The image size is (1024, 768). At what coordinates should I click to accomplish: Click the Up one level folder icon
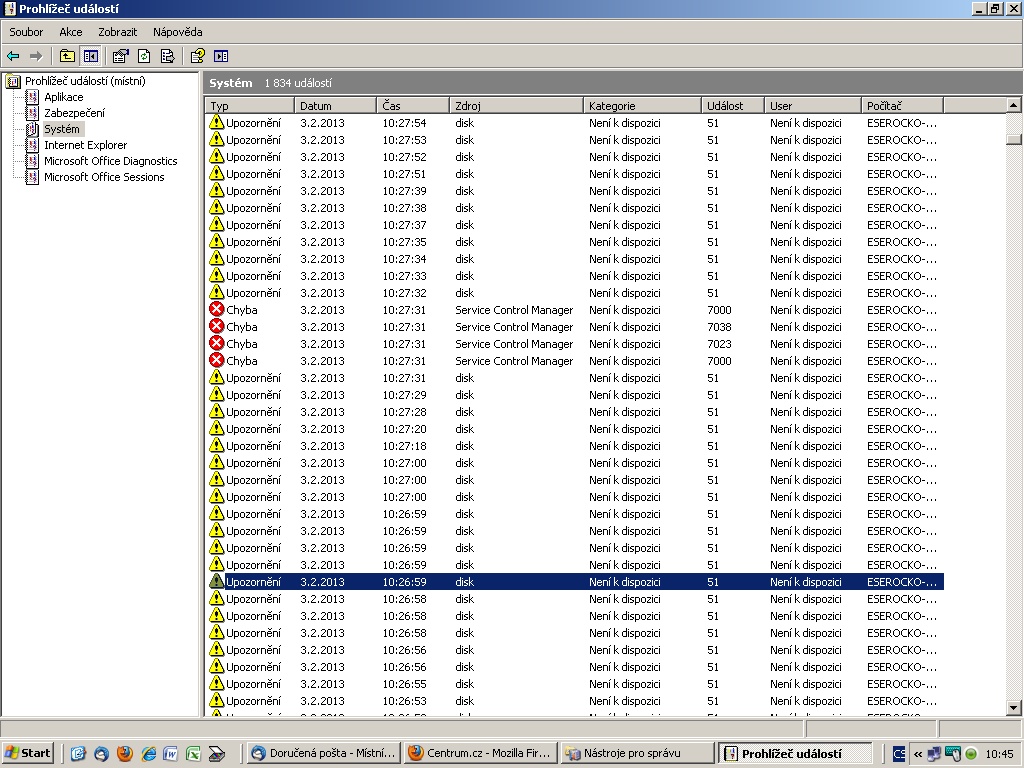click(x=67, y=56)
